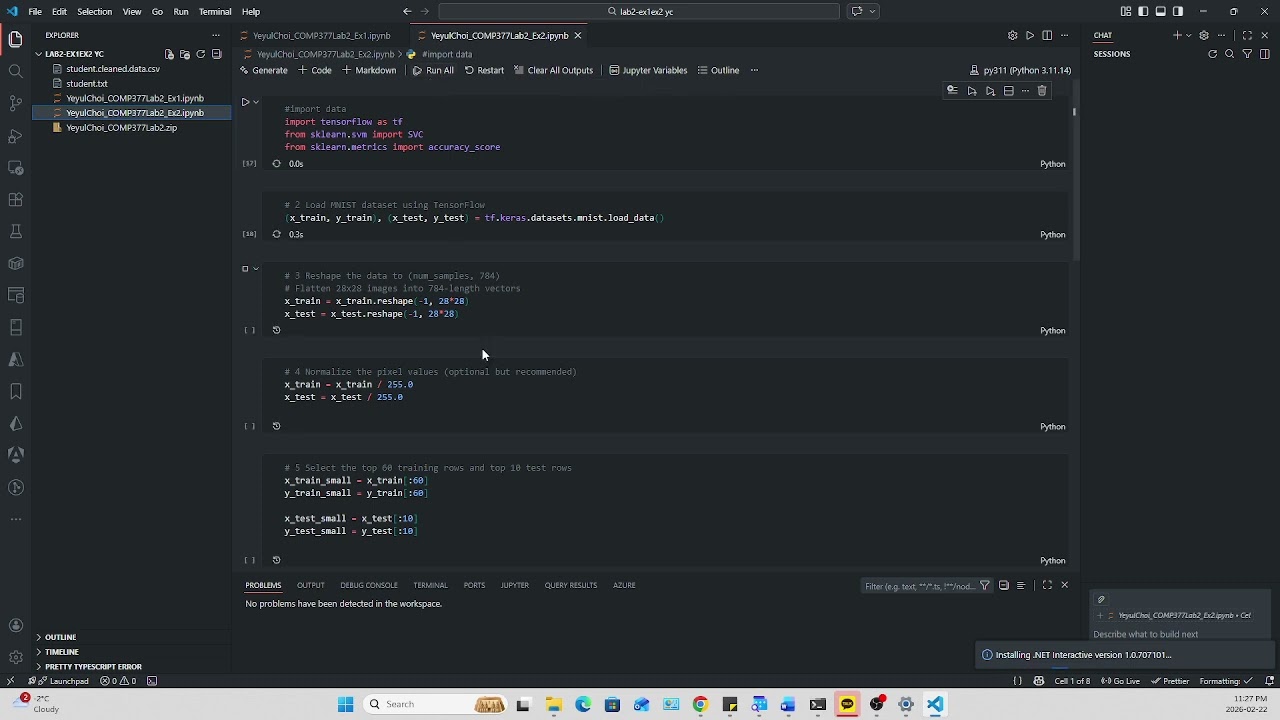Image resolution: width=1280 pixels, height=720 pixels.
Task: Switch to the Debug Console panel tab
Action: point(369,586)
